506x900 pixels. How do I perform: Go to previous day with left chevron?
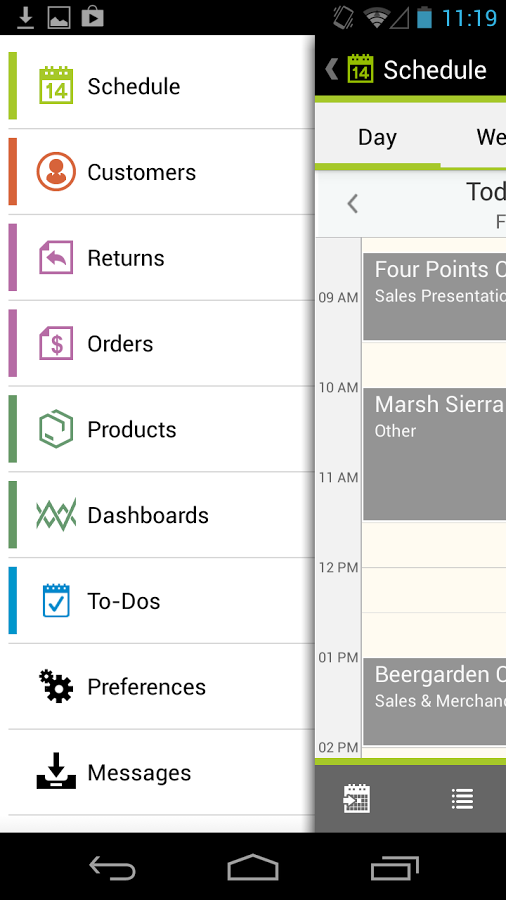[x=353, y=204]
